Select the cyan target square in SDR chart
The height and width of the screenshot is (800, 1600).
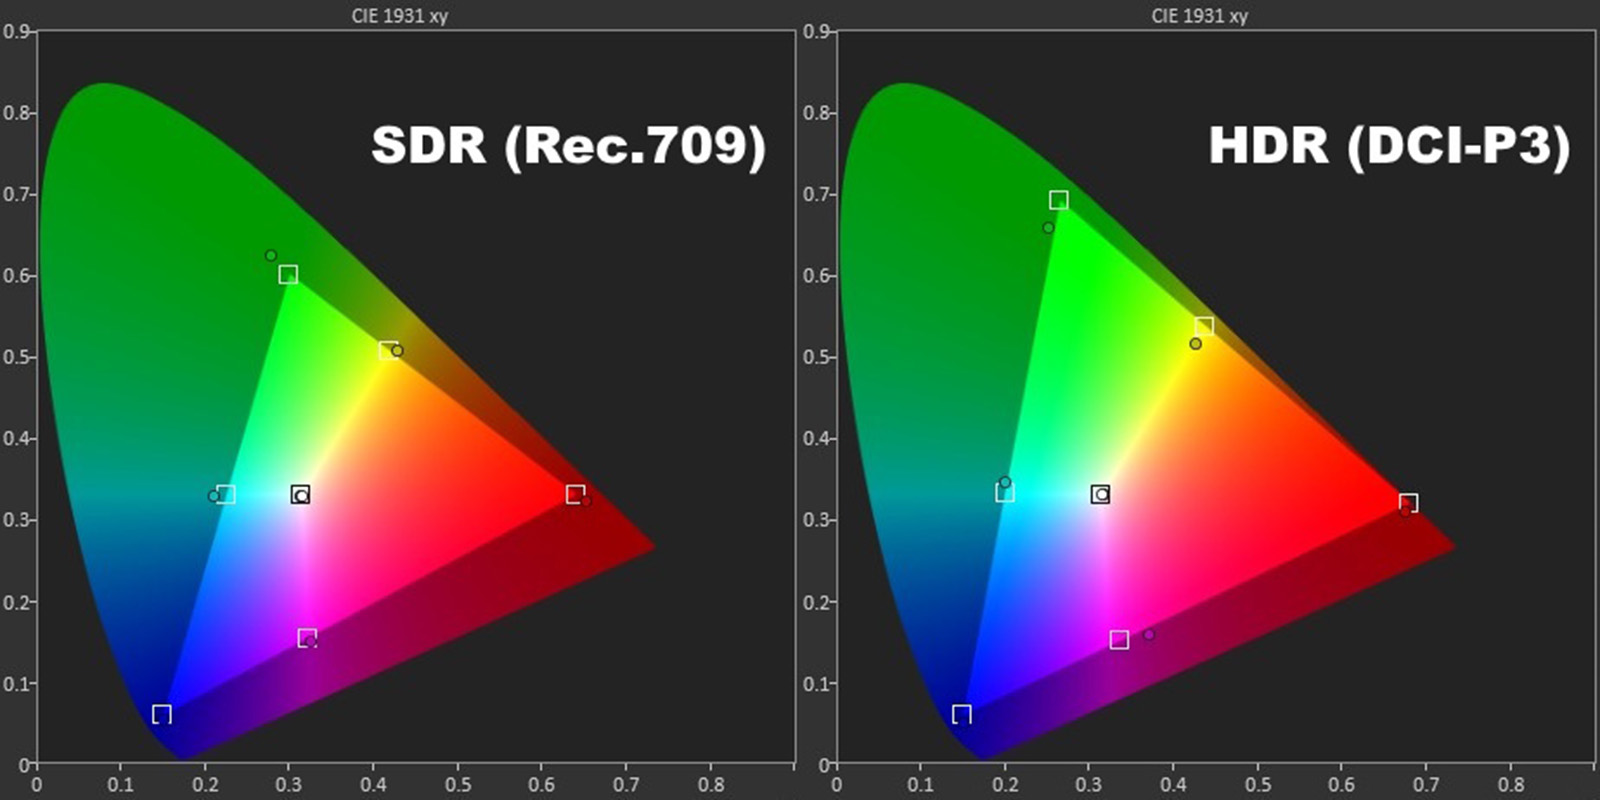[x=226, y=494]
